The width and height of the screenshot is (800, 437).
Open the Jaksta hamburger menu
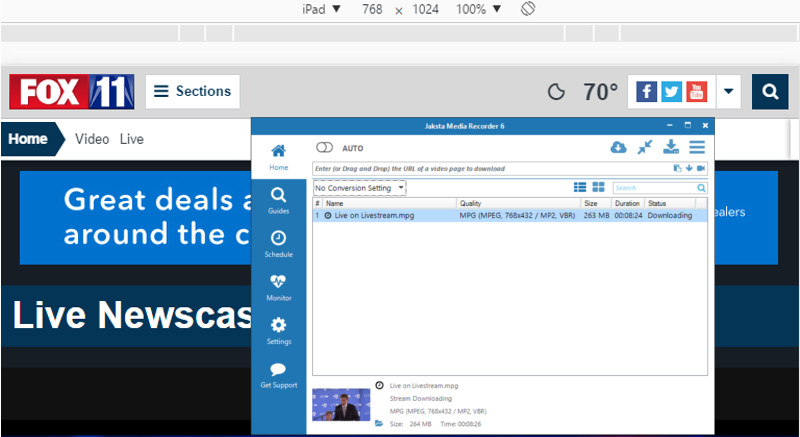[697, 147]
